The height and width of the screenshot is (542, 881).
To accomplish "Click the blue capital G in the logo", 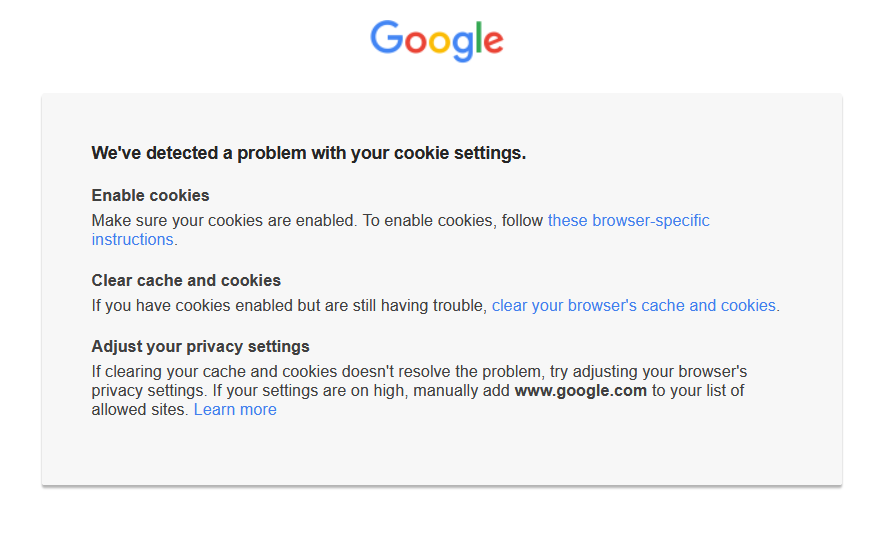I will 385,38.
